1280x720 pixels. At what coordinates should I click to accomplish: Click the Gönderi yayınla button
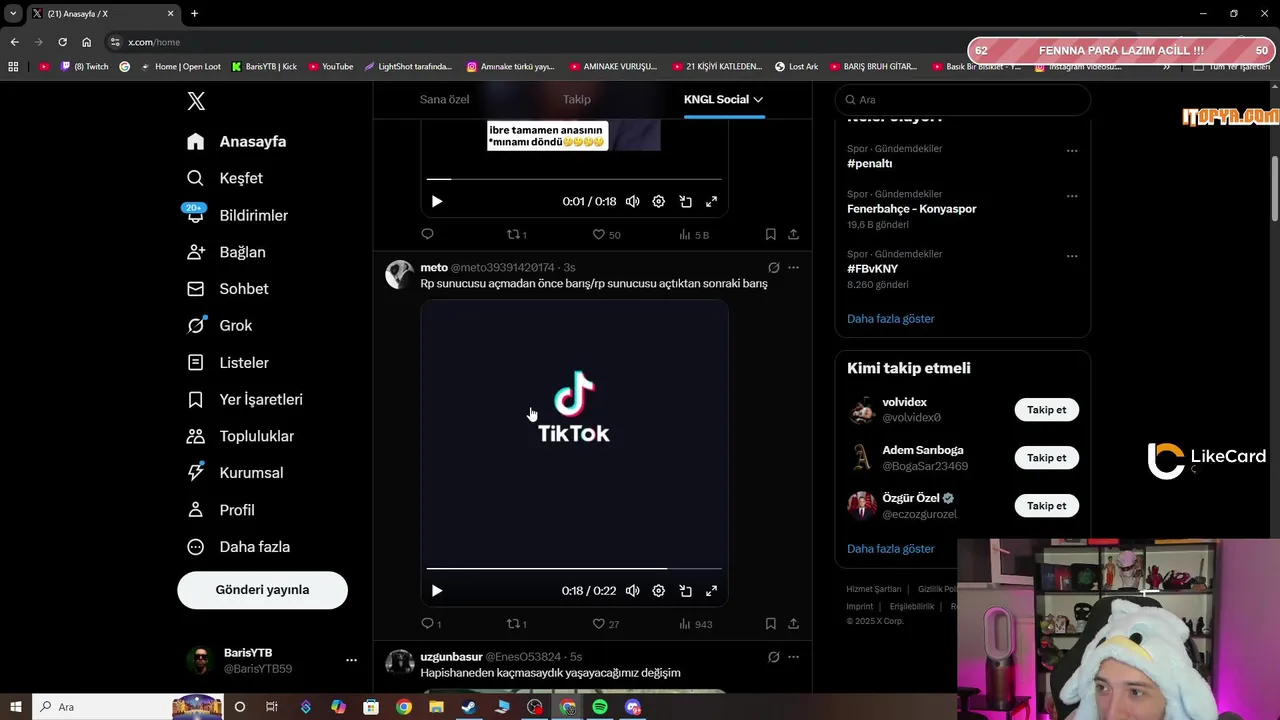click(x=262, y=590)
